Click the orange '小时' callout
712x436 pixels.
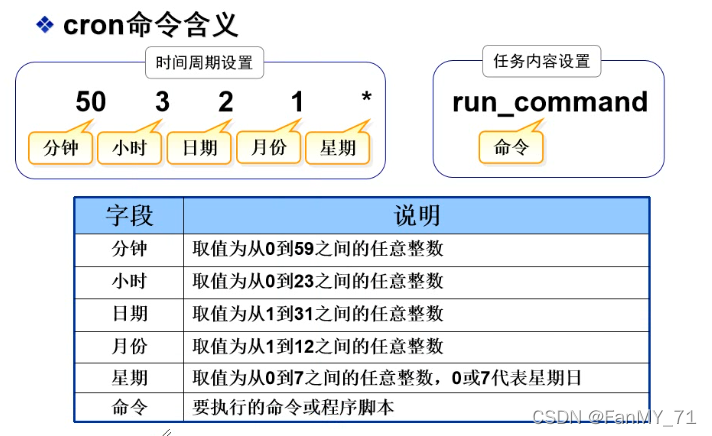point(130,148)
